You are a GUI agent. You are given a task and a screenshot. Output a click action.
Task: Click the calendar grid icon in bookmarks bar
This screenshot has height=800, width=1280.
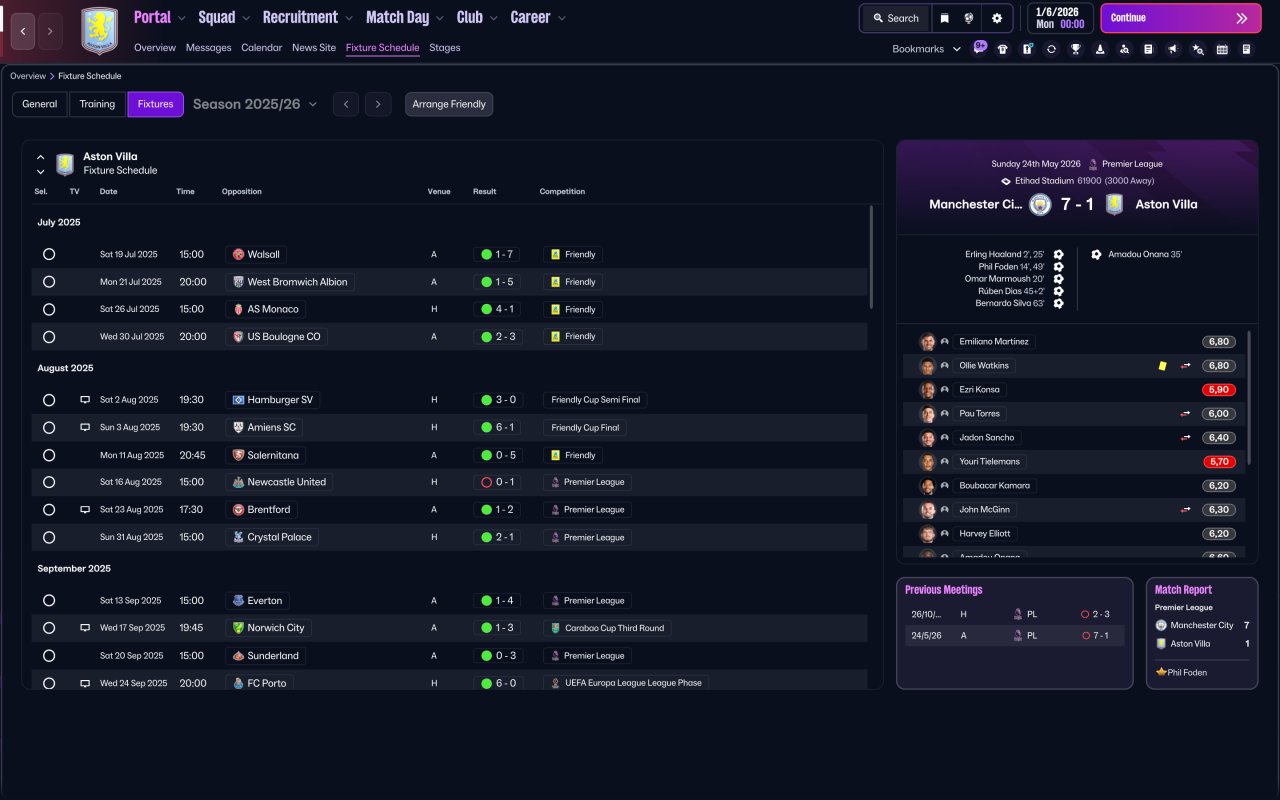[x=1222, y=49]
